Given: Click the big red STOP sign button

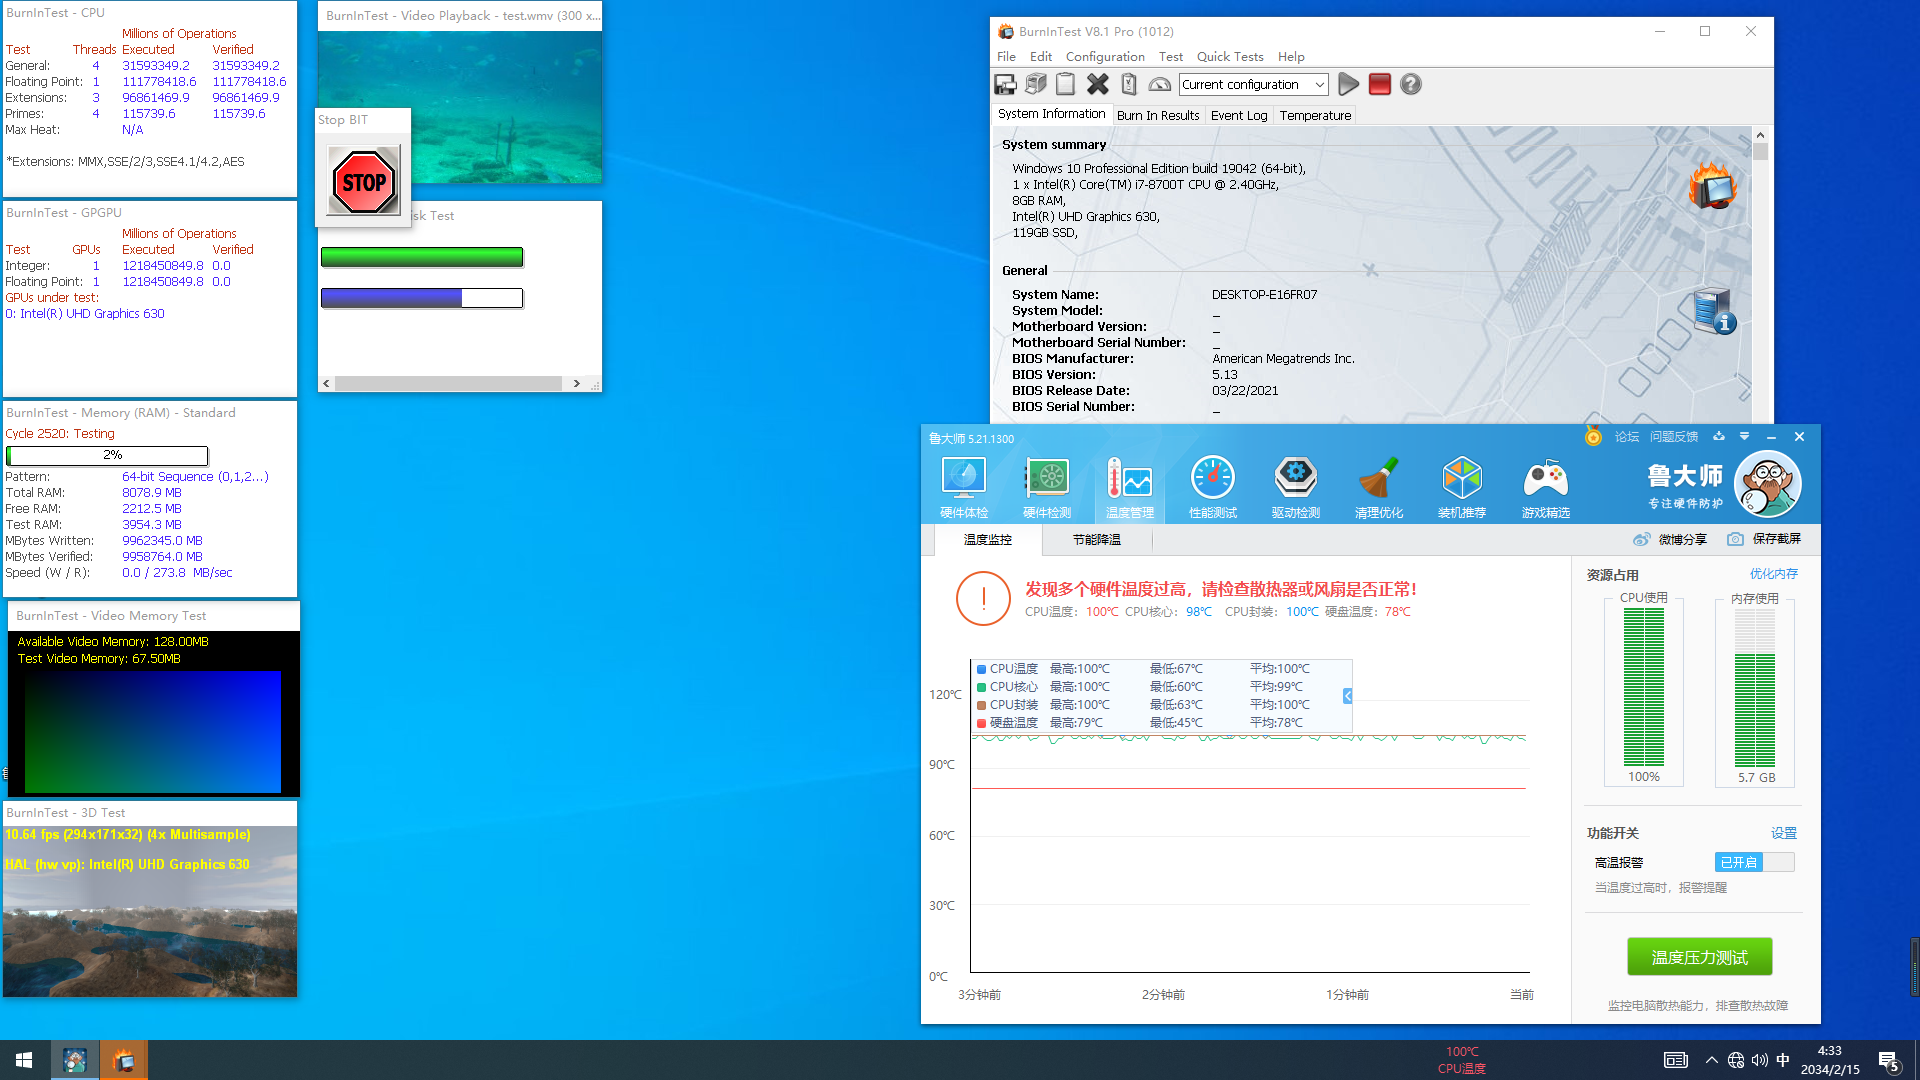Looking at the screenshot, I should coord(364,182).
